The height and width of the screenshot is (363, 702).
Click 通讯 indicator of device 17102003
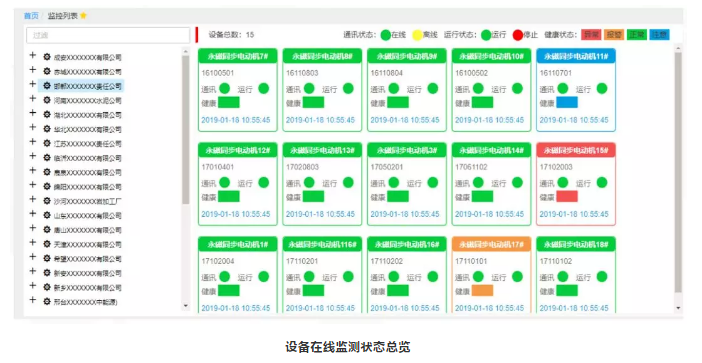point(563,182)
